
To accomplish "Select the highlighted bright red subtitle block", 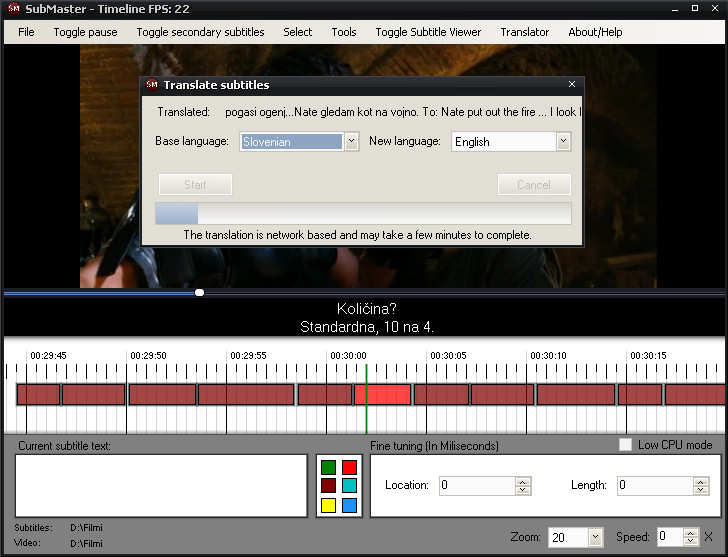I will (383, 395).
